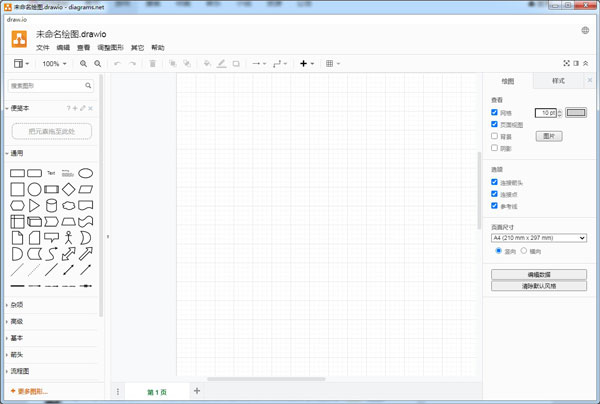This screenshot has height=404, width=600.
Task: Open the plus insert dropdown
Action: click(307, 64)
